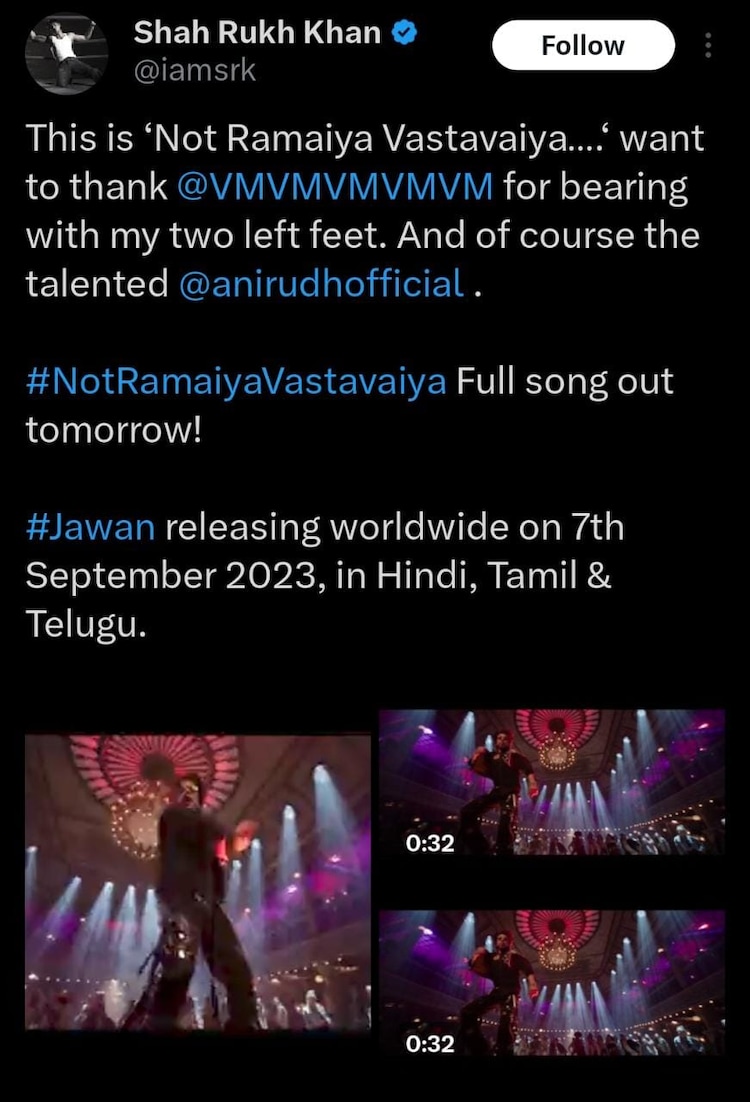
Task: Click the 'with my two left feet' sentence
Action: (x=206, y=235)
